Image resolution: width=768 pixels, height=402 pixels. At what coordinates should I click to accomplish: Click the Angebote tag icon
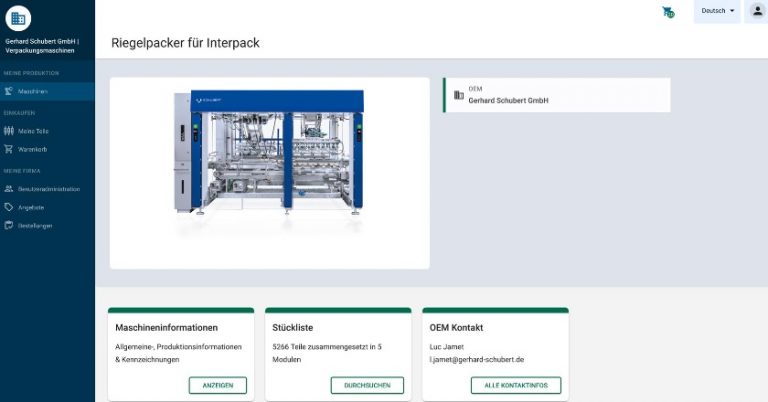pos(9,207)
